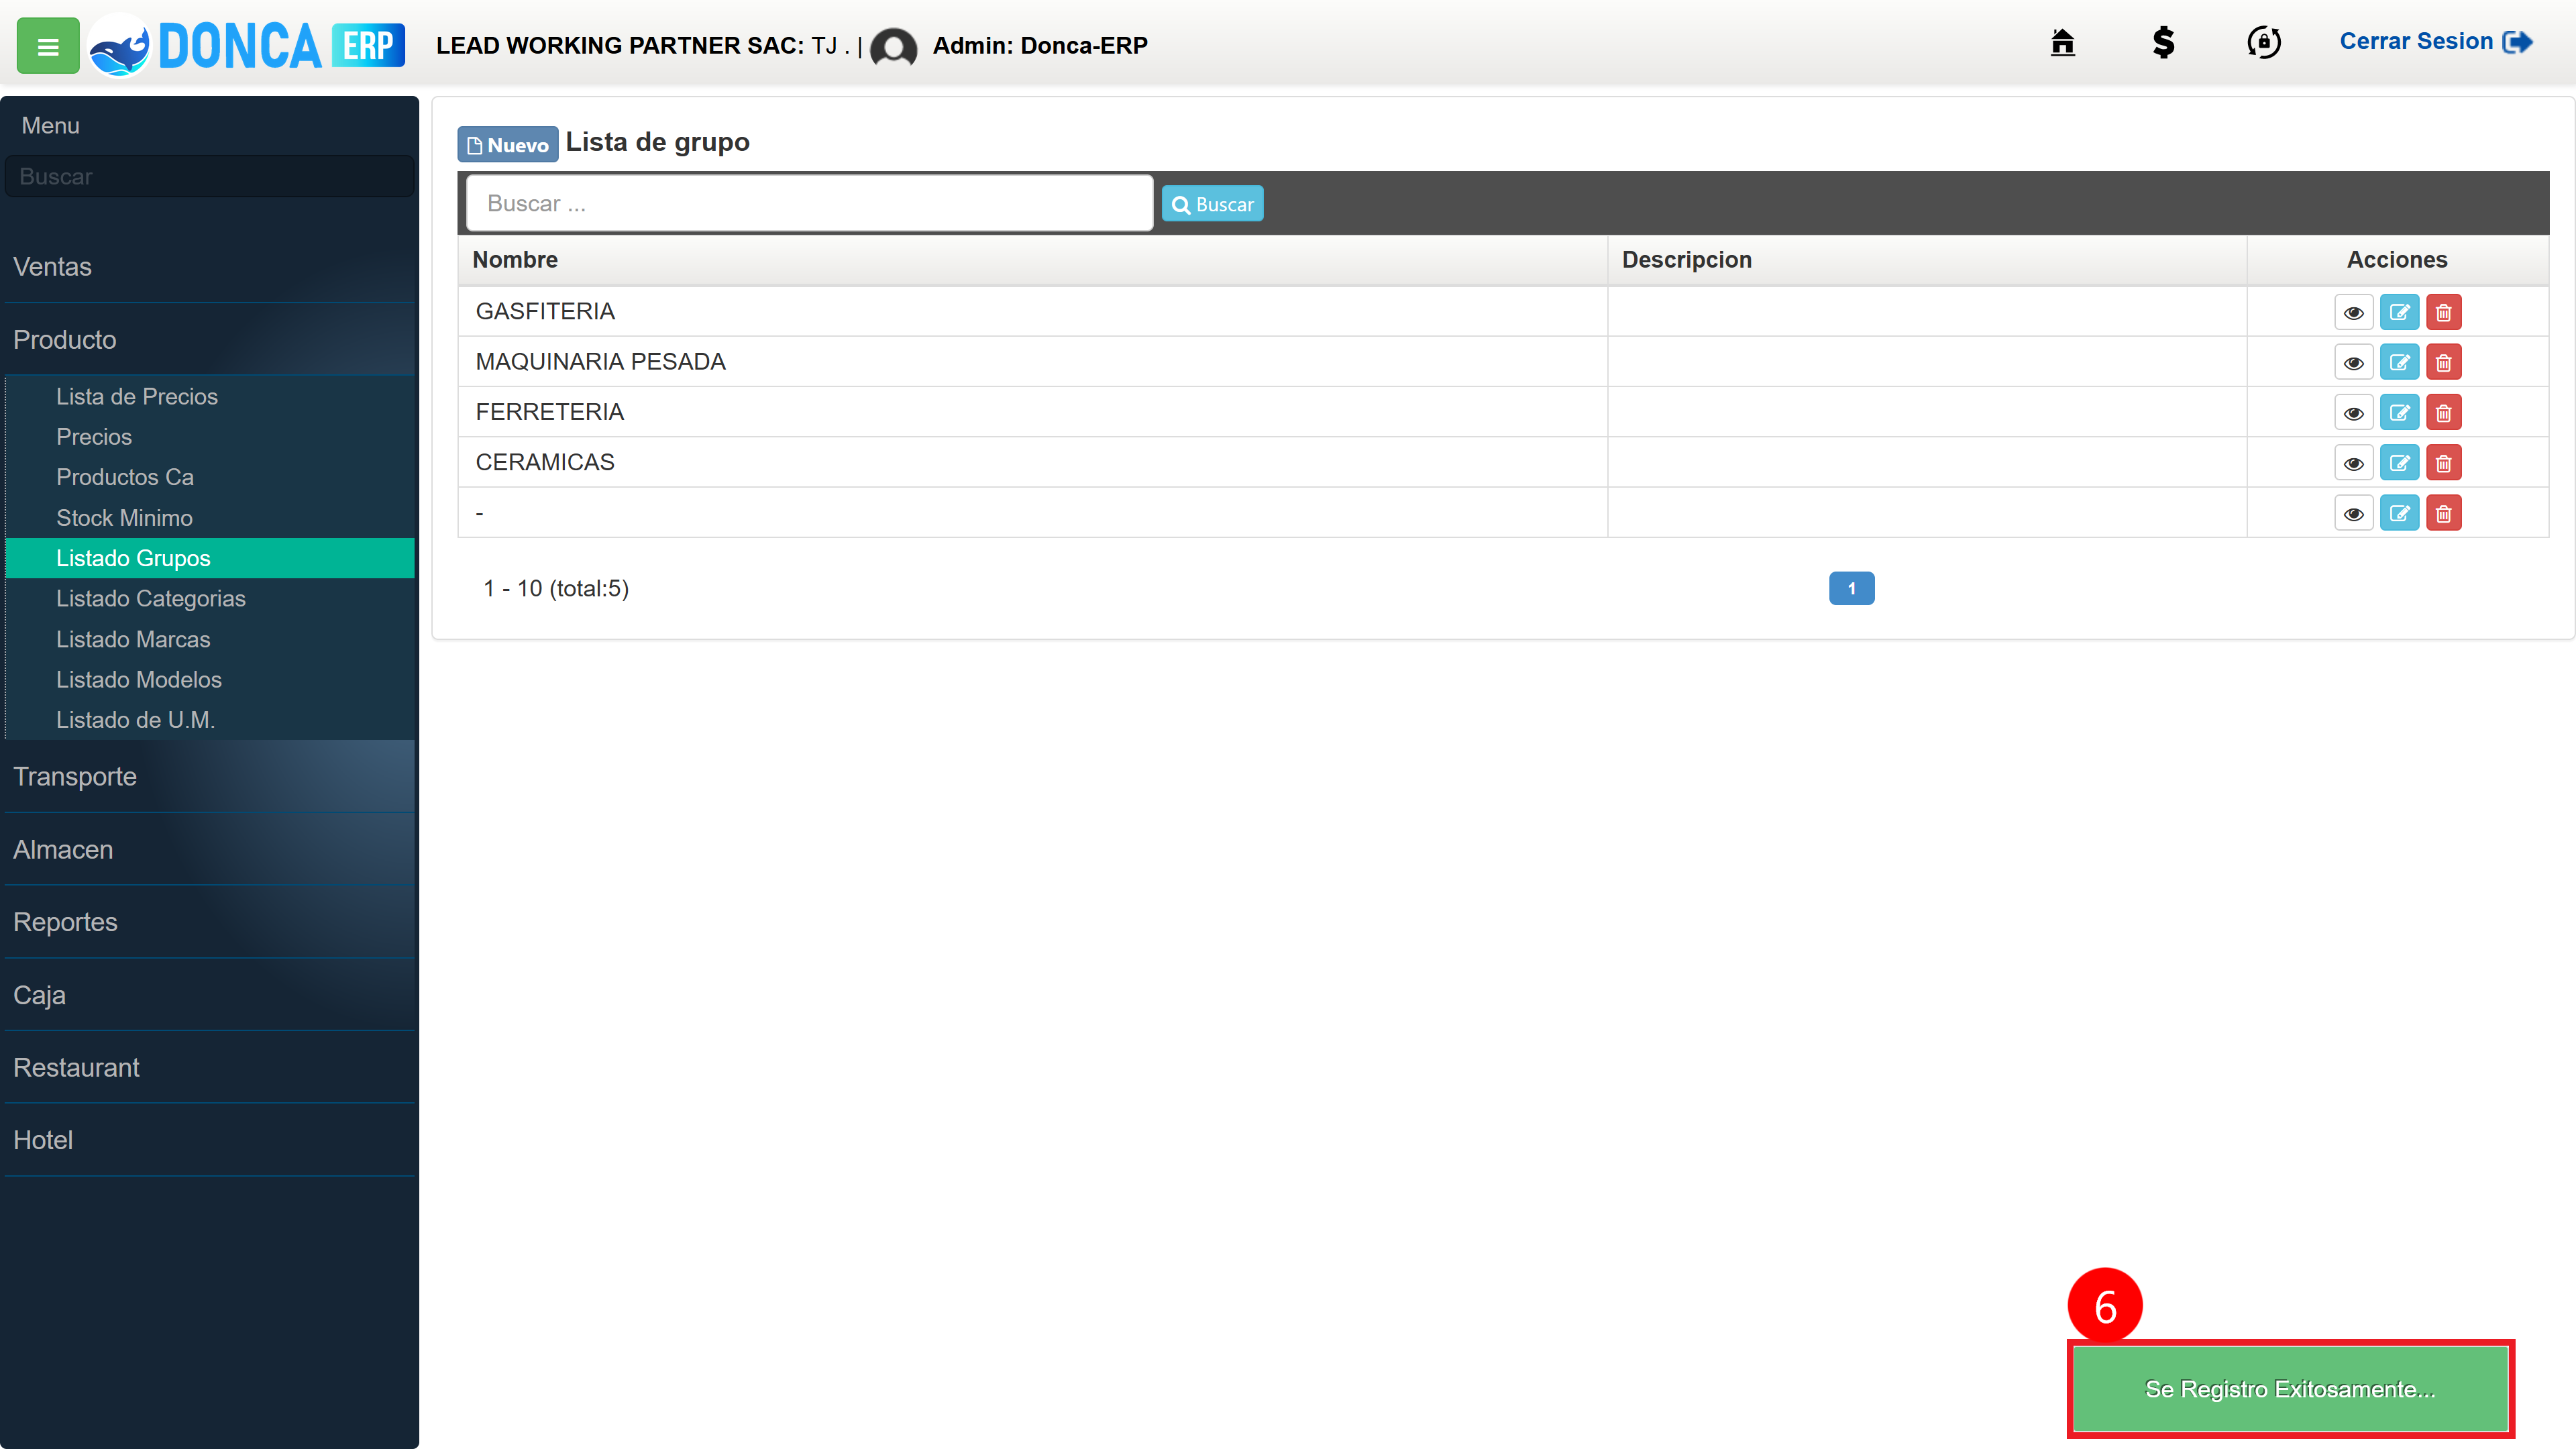The height and width of the screenshot is (1449, 2576).
Task: Expand the Caja menu section
Action: coord(209,995)
